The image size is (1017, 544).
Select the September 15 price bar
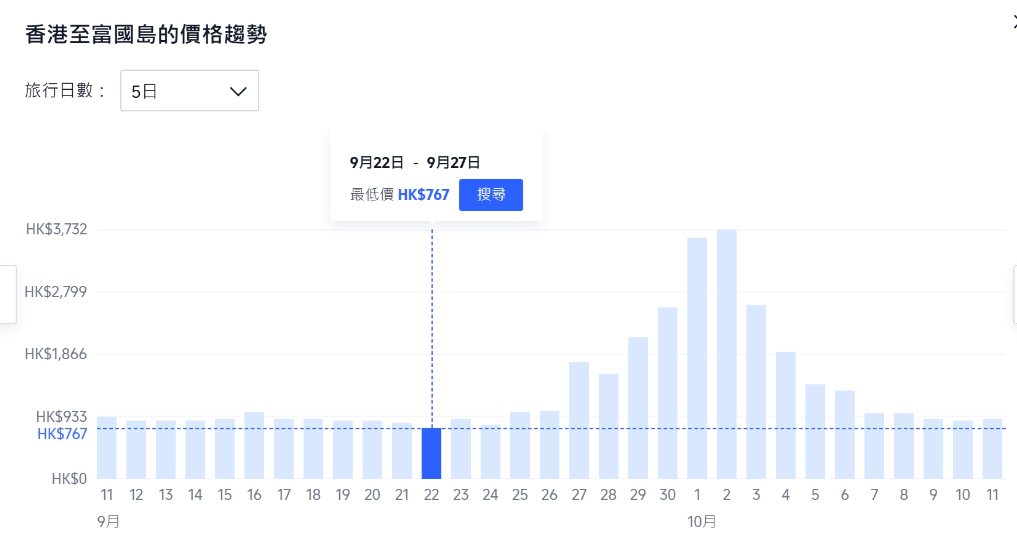pos(225,449)
